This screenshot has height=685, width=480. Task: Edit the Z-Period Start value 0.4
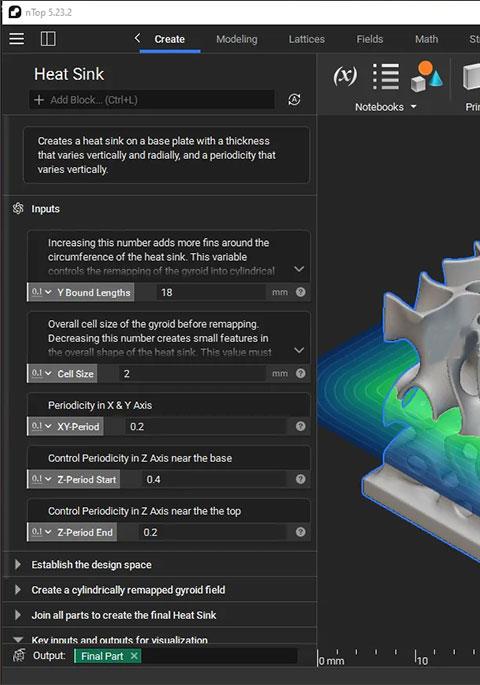pyautogui.click(x=214, y=480)
